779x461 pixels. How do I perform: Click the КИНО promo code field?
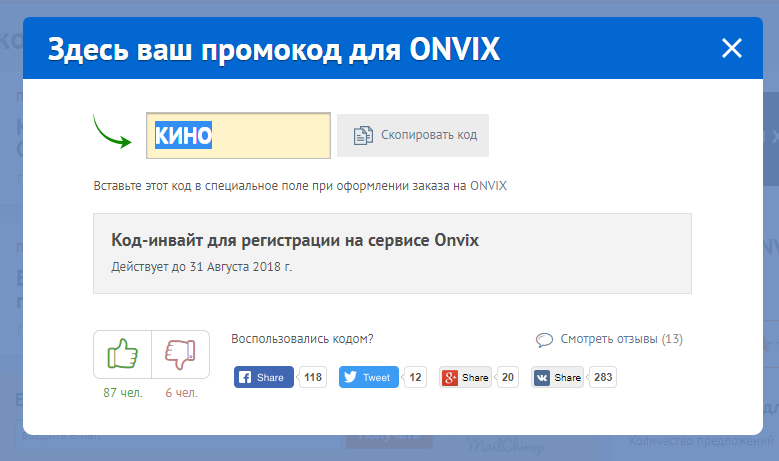coord(238,136)
